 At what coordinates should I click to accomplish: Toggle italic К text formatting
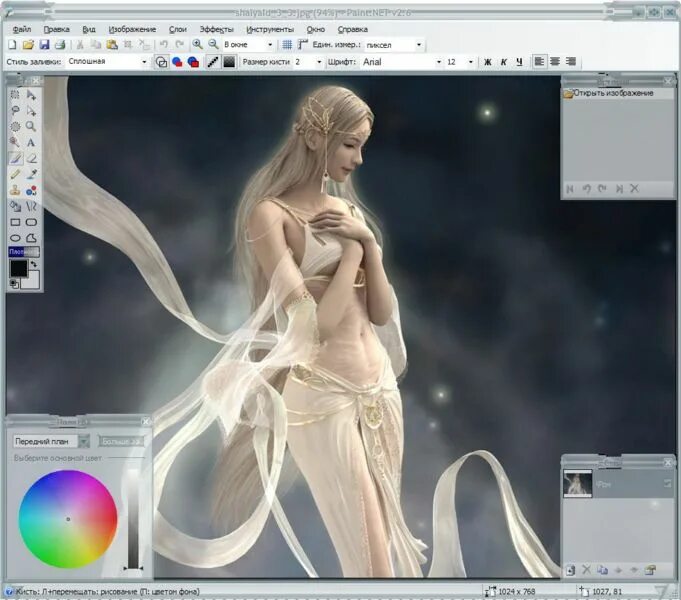[503, 62]
